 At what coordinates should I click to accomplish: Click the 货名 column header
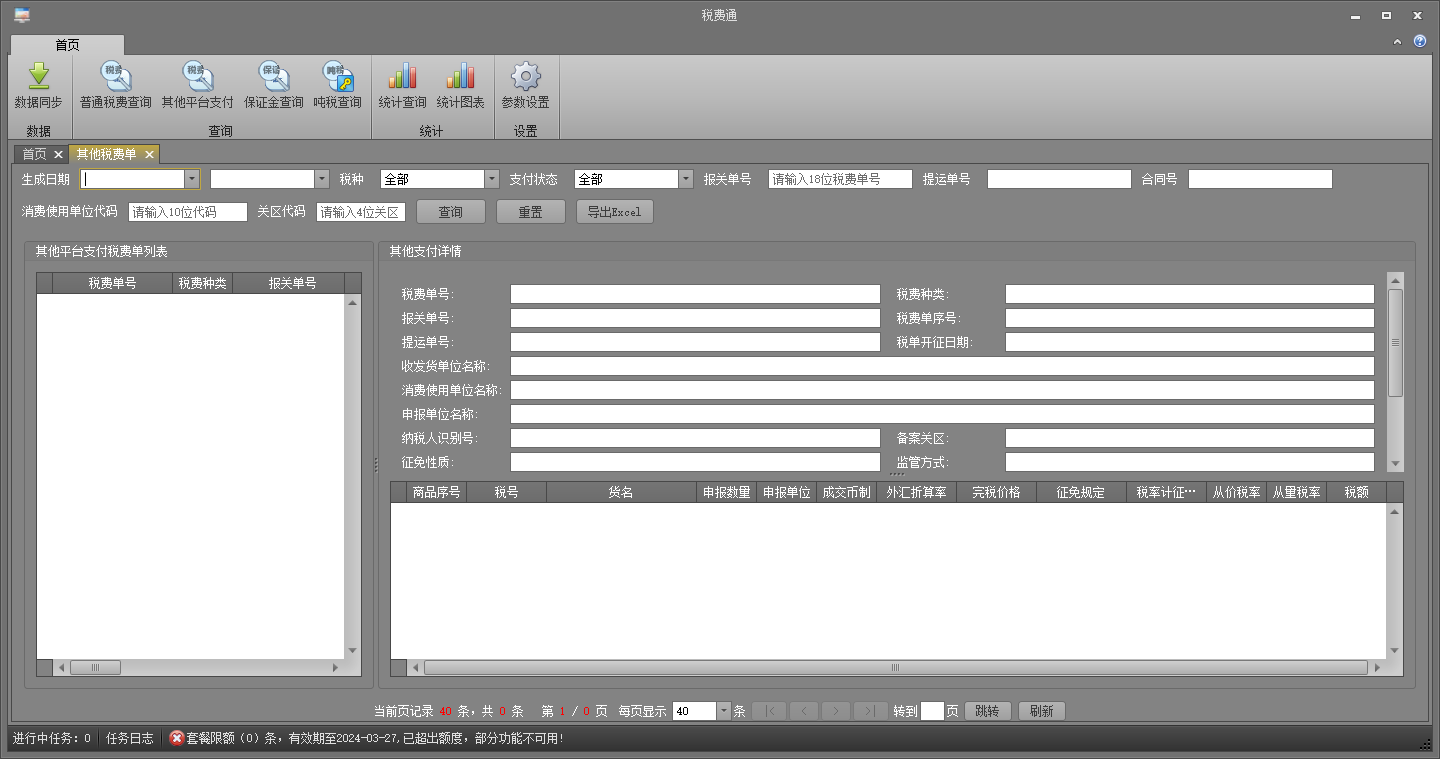(x=621, y=492)
